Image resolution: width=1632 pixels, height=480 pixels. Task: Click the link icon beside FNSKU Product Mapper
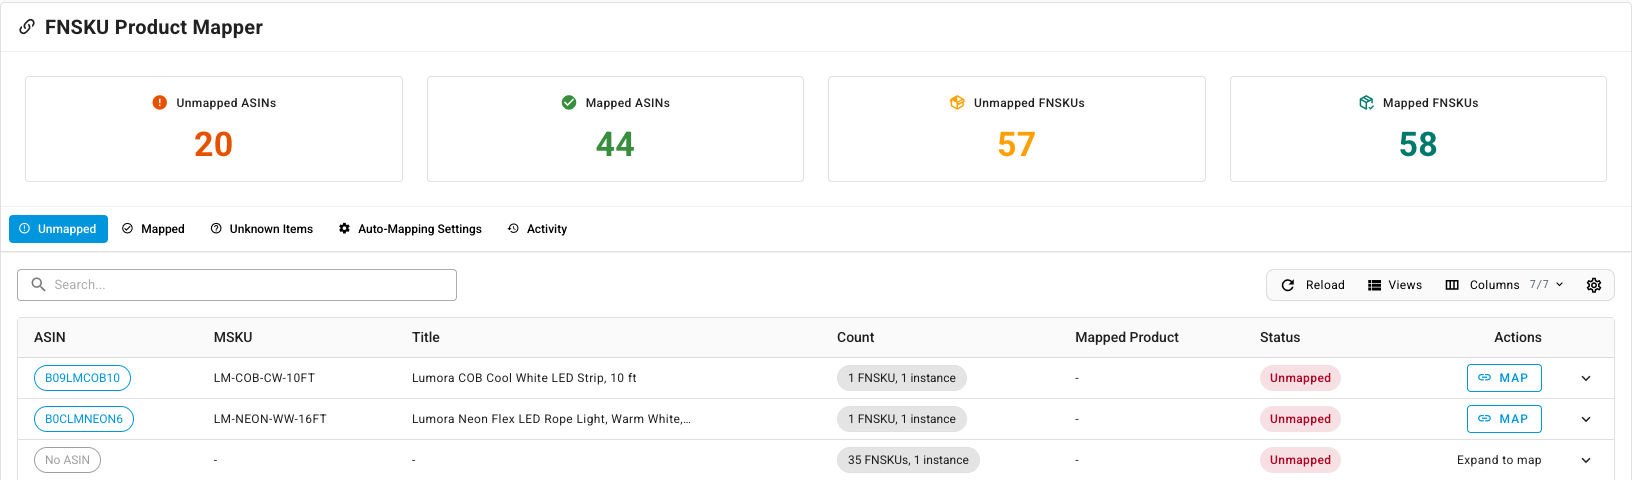(x=27, y=27)
